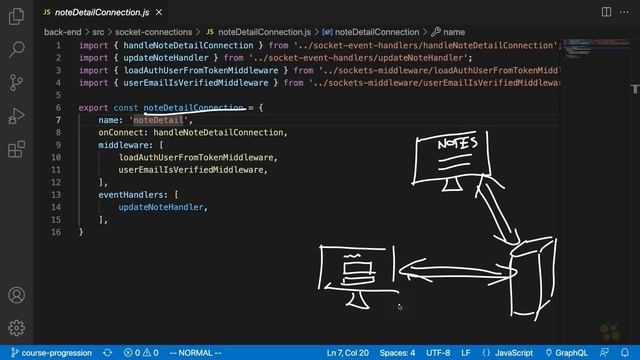Viewport: 640px width, 360px height.
Task: Go to line via Ln 7, Col 20
Action: 347,353
